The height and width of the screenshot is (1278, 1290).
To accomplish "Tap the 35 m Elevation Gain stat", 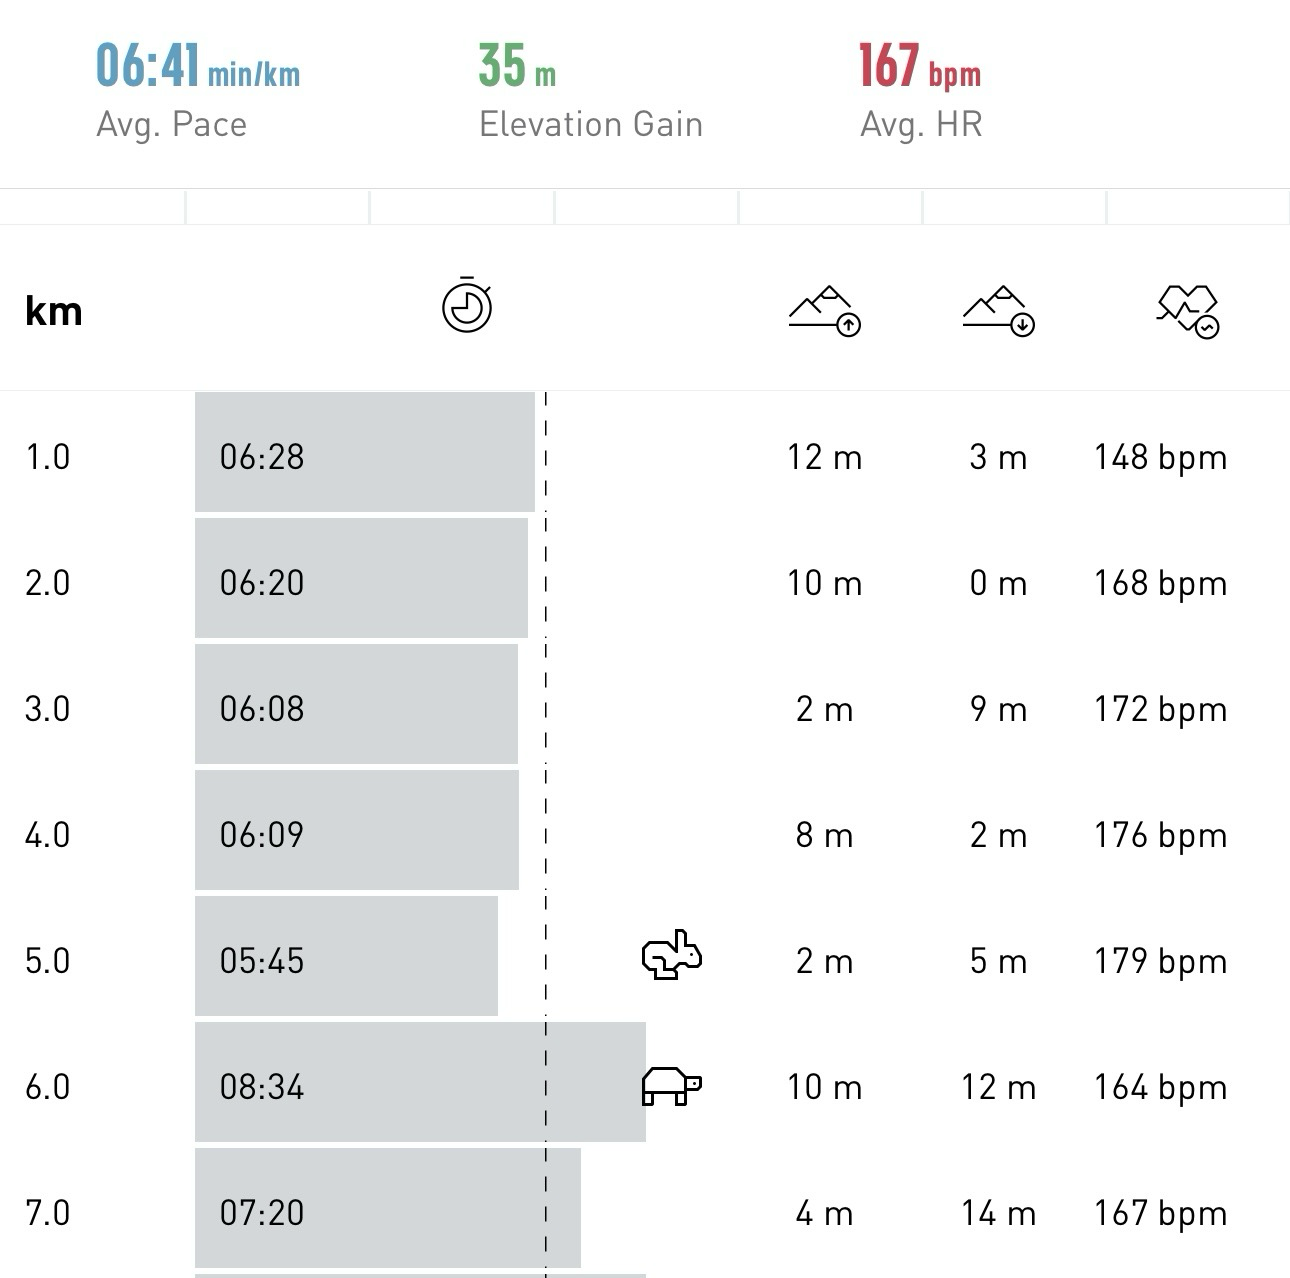I will 591,90.
